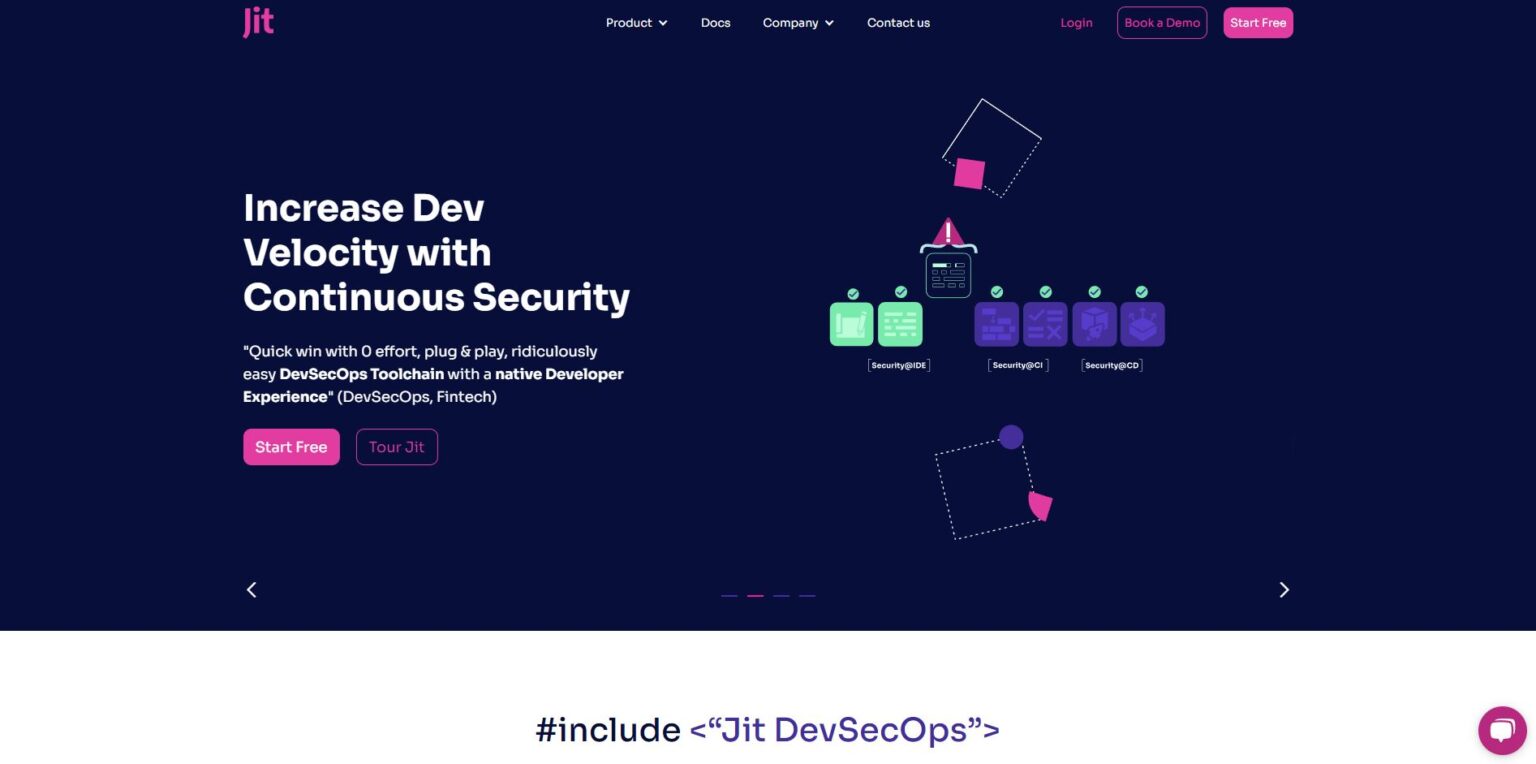The height and width of the screenshot is (764, 1536).
Task: Select the second carousel indicator dot
Action: [x=755, y=595]
